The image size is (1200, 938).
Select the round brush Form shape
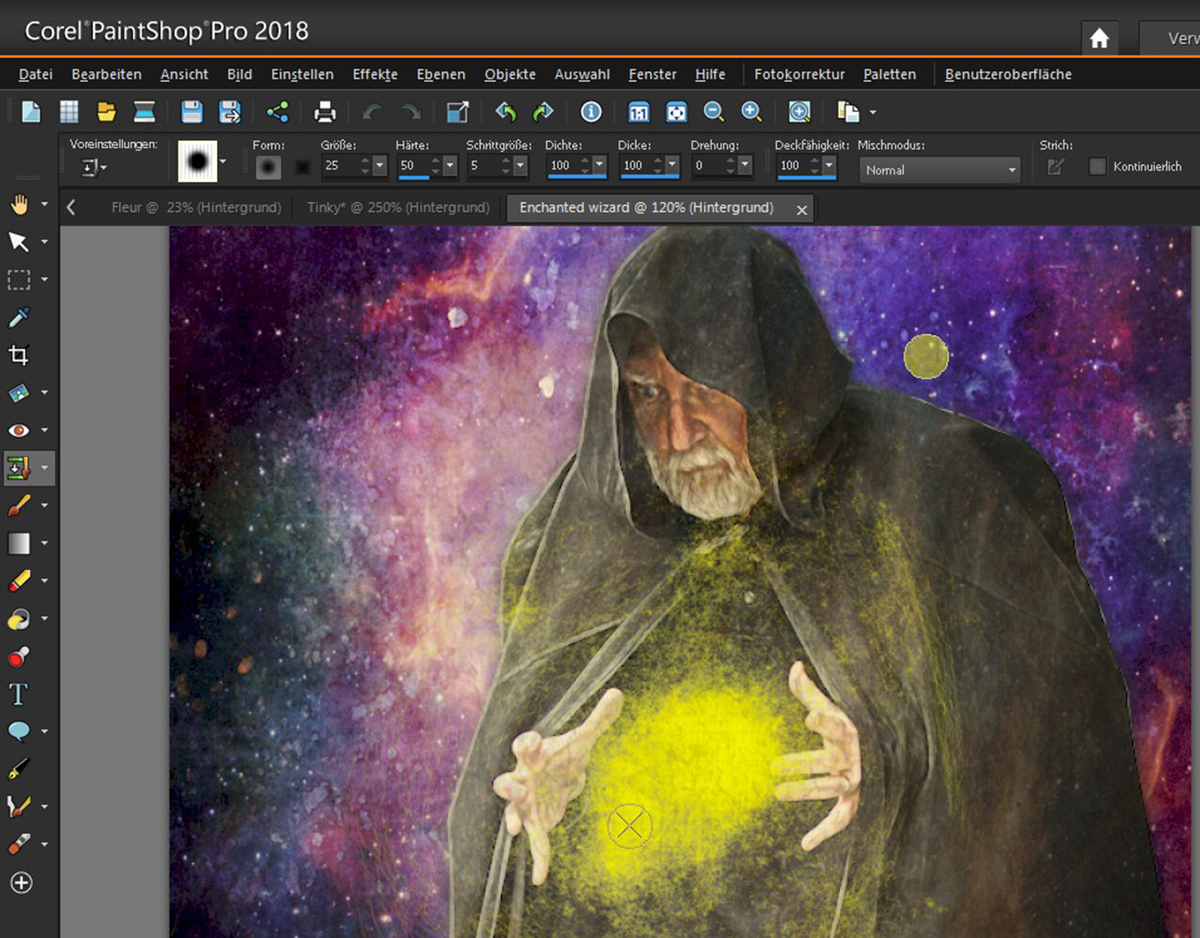pos(267,167)
